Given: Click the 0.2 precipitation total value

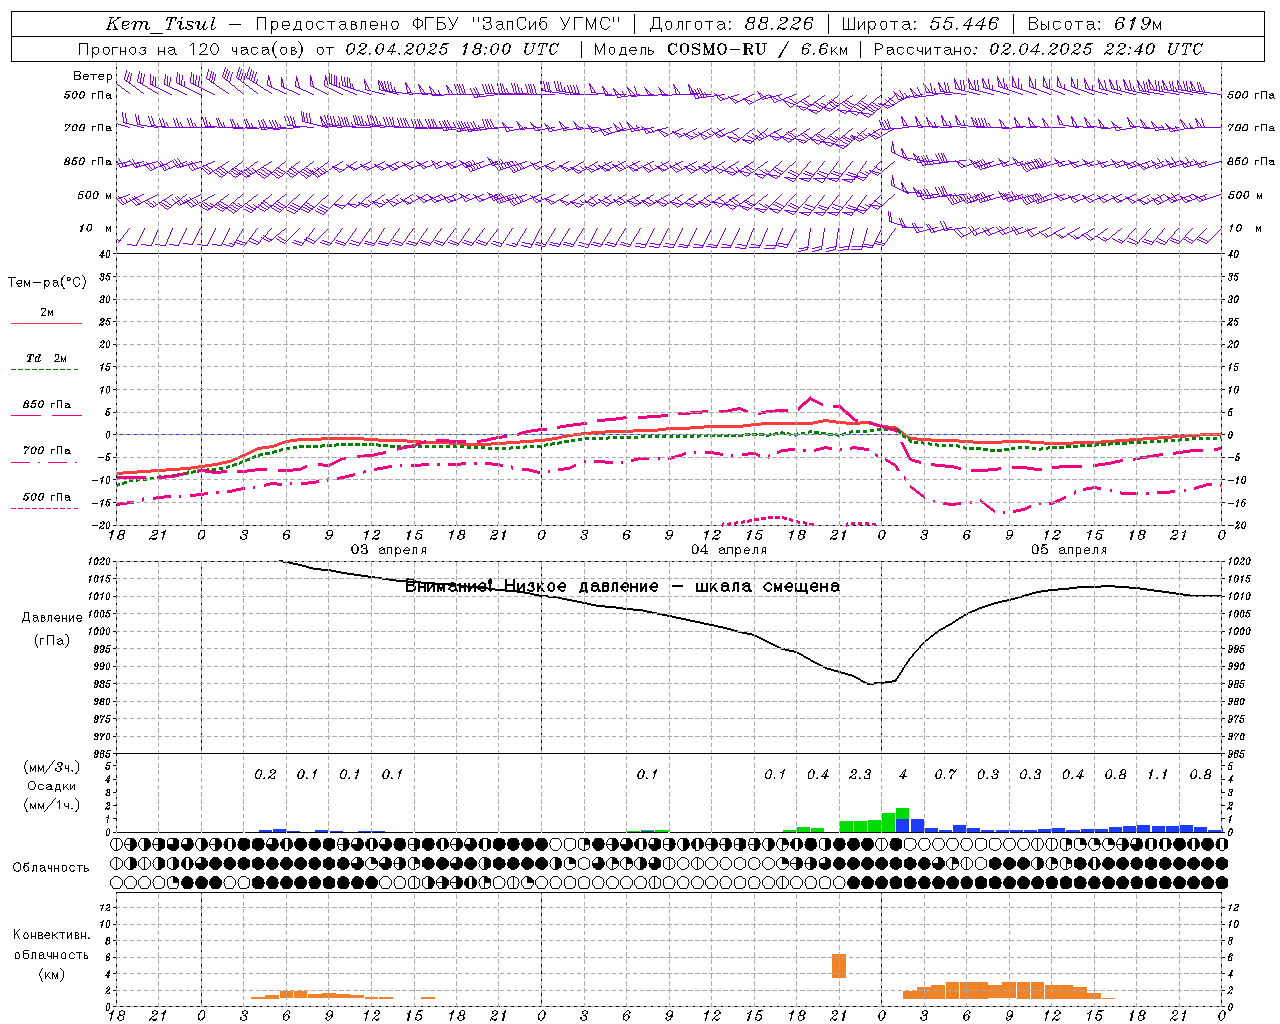Looking at the screenshot, I should [265, 774].
